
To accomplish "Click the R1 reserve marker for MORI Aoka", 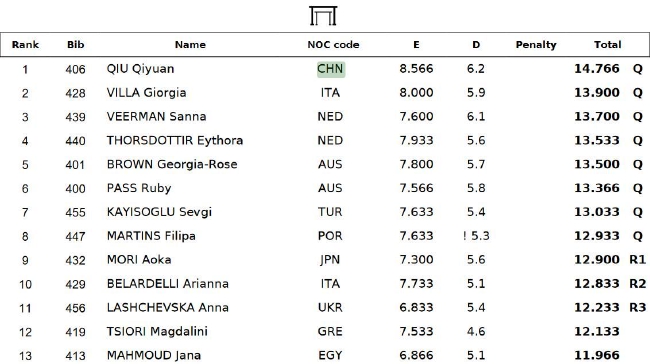I will click(638, 260).
